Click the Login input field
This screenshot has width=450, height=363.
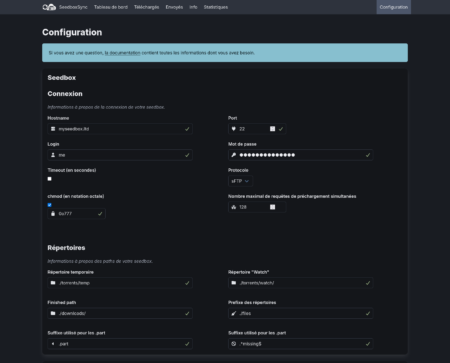point(120,155)
